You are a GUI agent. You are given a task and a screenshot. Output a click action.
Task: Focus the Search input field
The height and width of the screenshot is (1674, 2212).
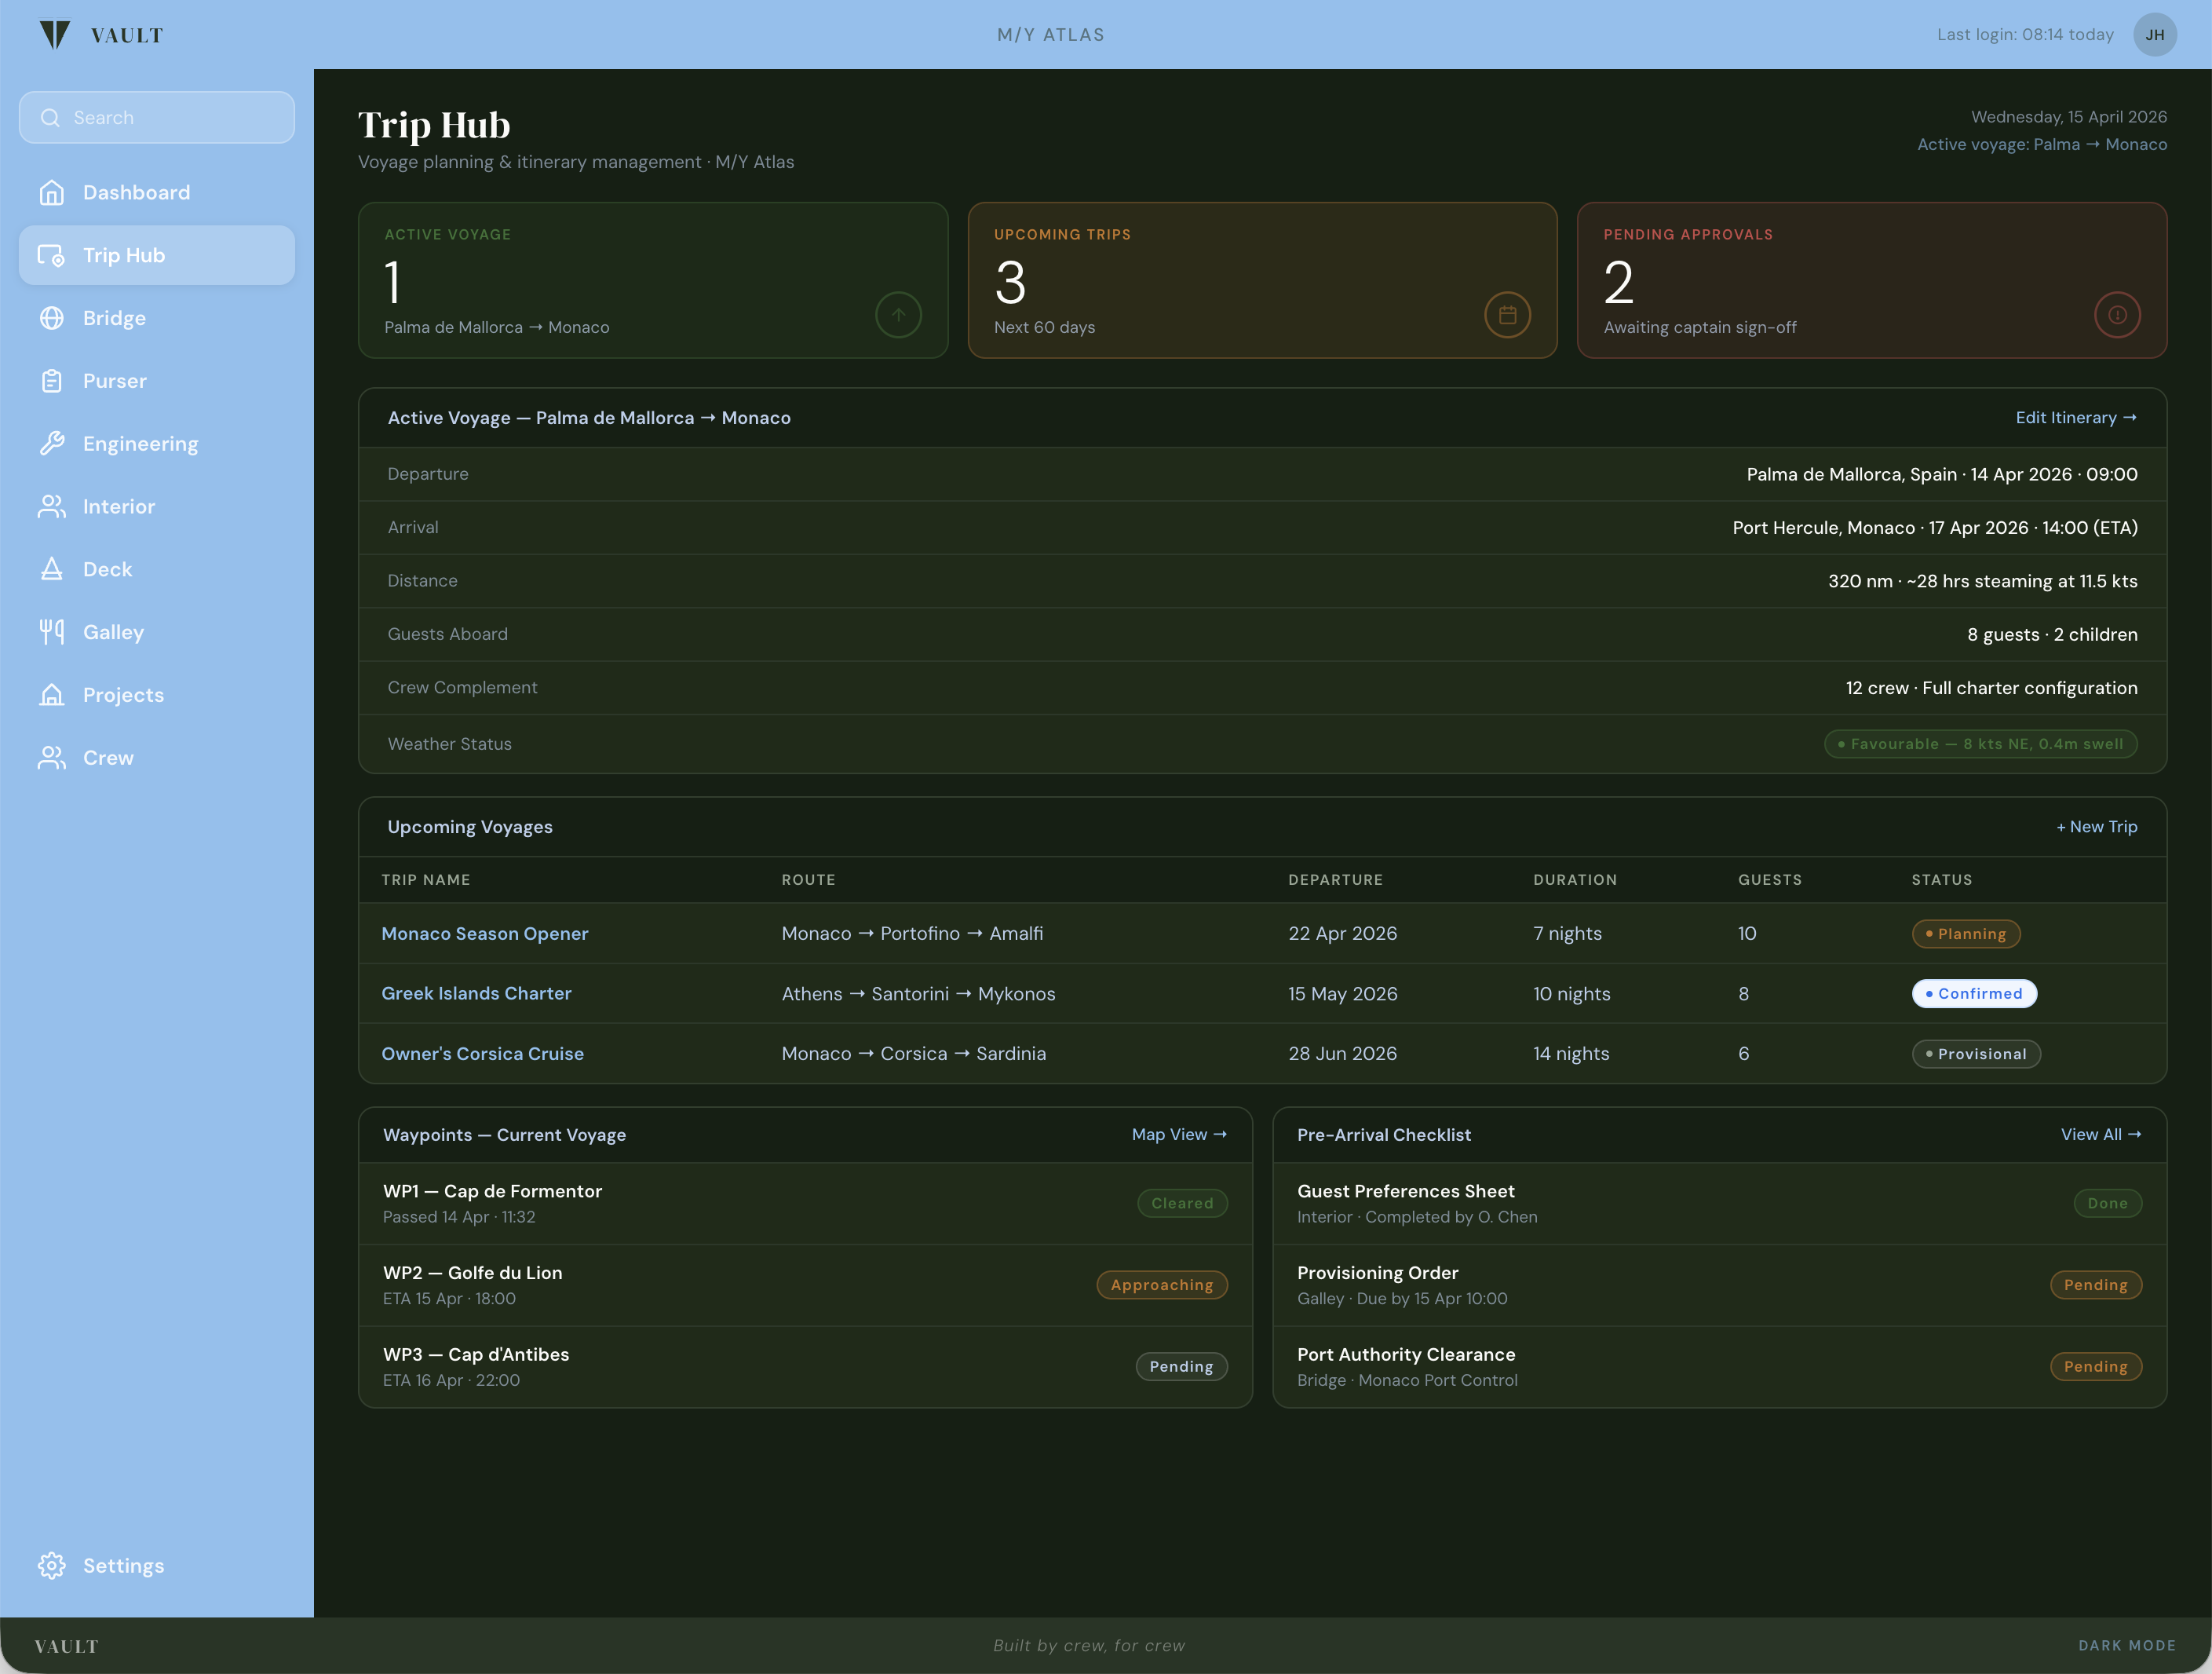click(157, 118)
